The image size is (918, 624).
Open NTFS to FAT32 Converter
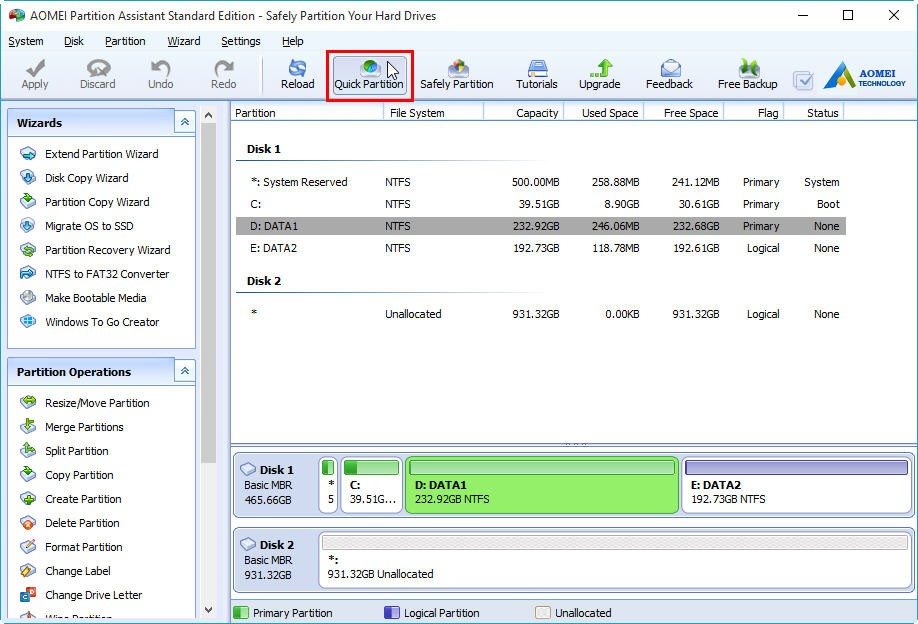tap(107, 274)
